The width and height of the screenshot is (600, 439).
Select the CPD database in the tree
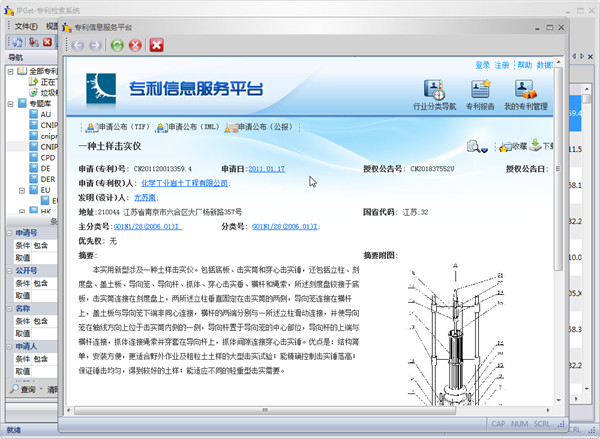click(x=43, y=157)
